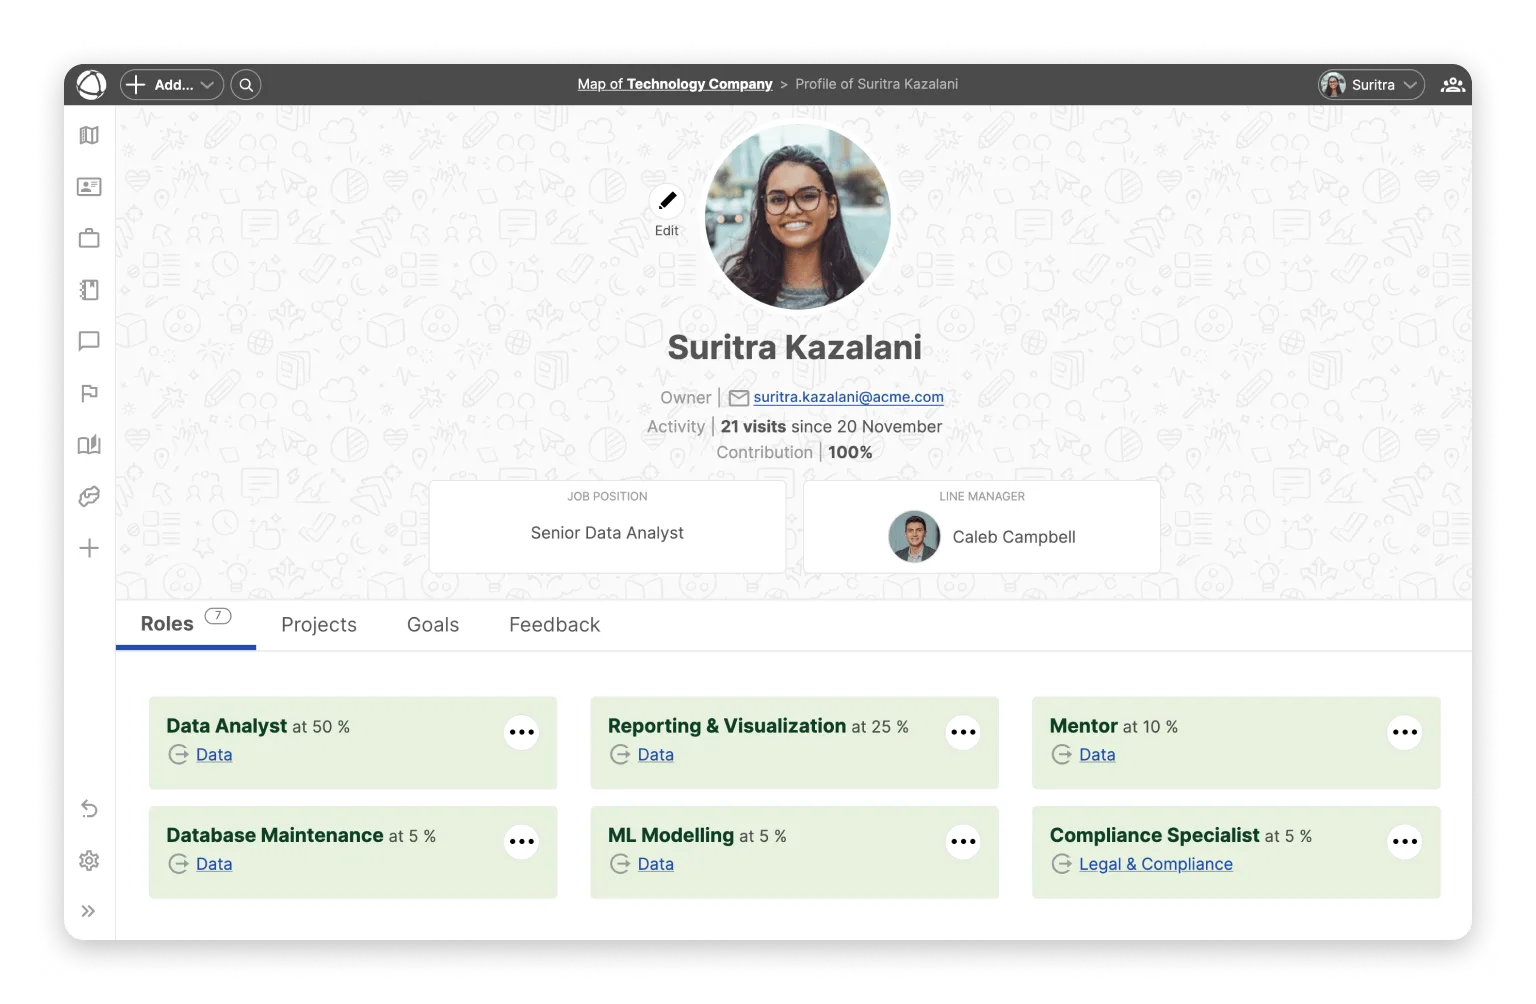
Task: Expand the sidebar with the chevron arrows
Action: (x=89, y=910)
